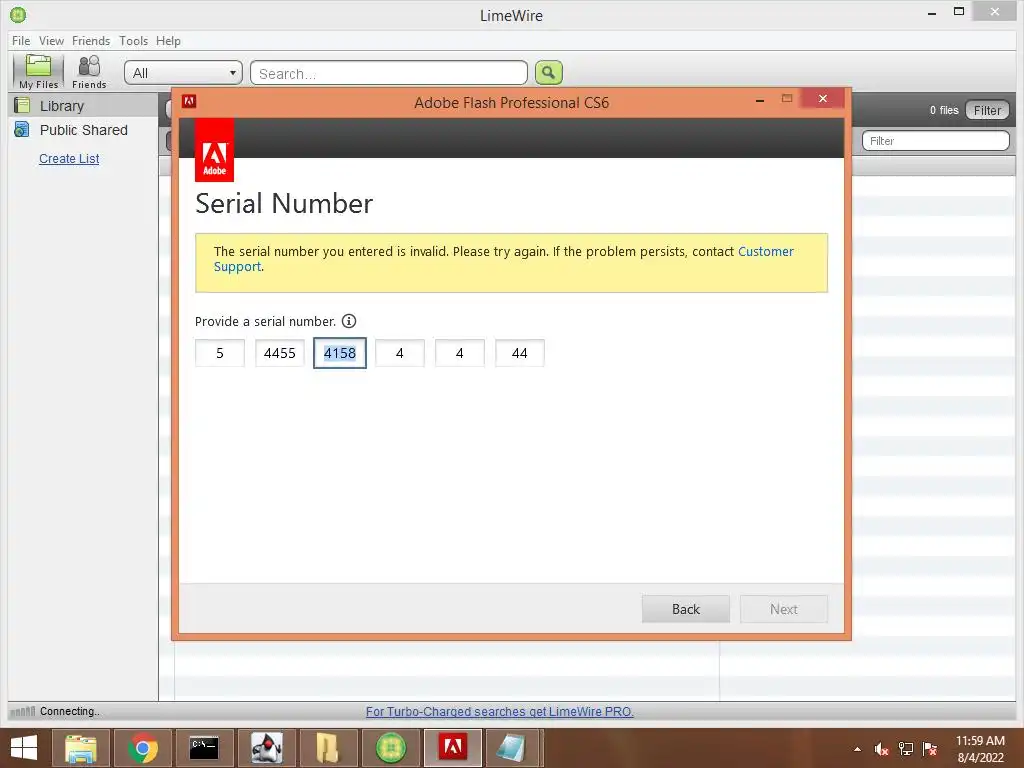Screen dimensions: 1024x768
Task: Click the Create List link
Action: point(69,159)
